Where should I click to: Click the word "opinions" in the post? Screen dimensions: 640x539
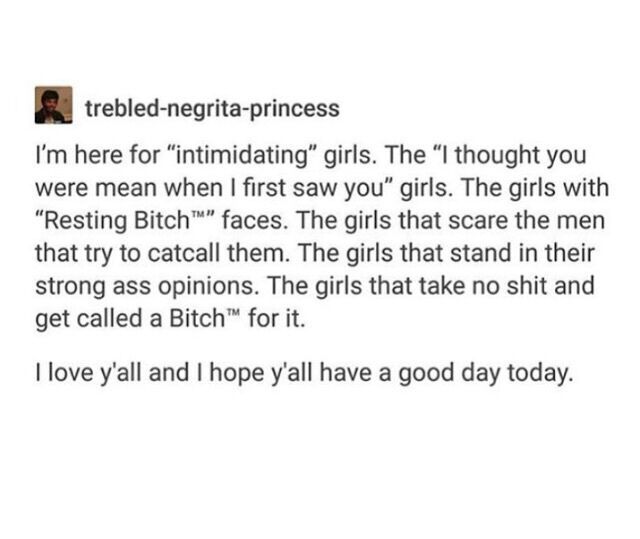click(205, 286)
